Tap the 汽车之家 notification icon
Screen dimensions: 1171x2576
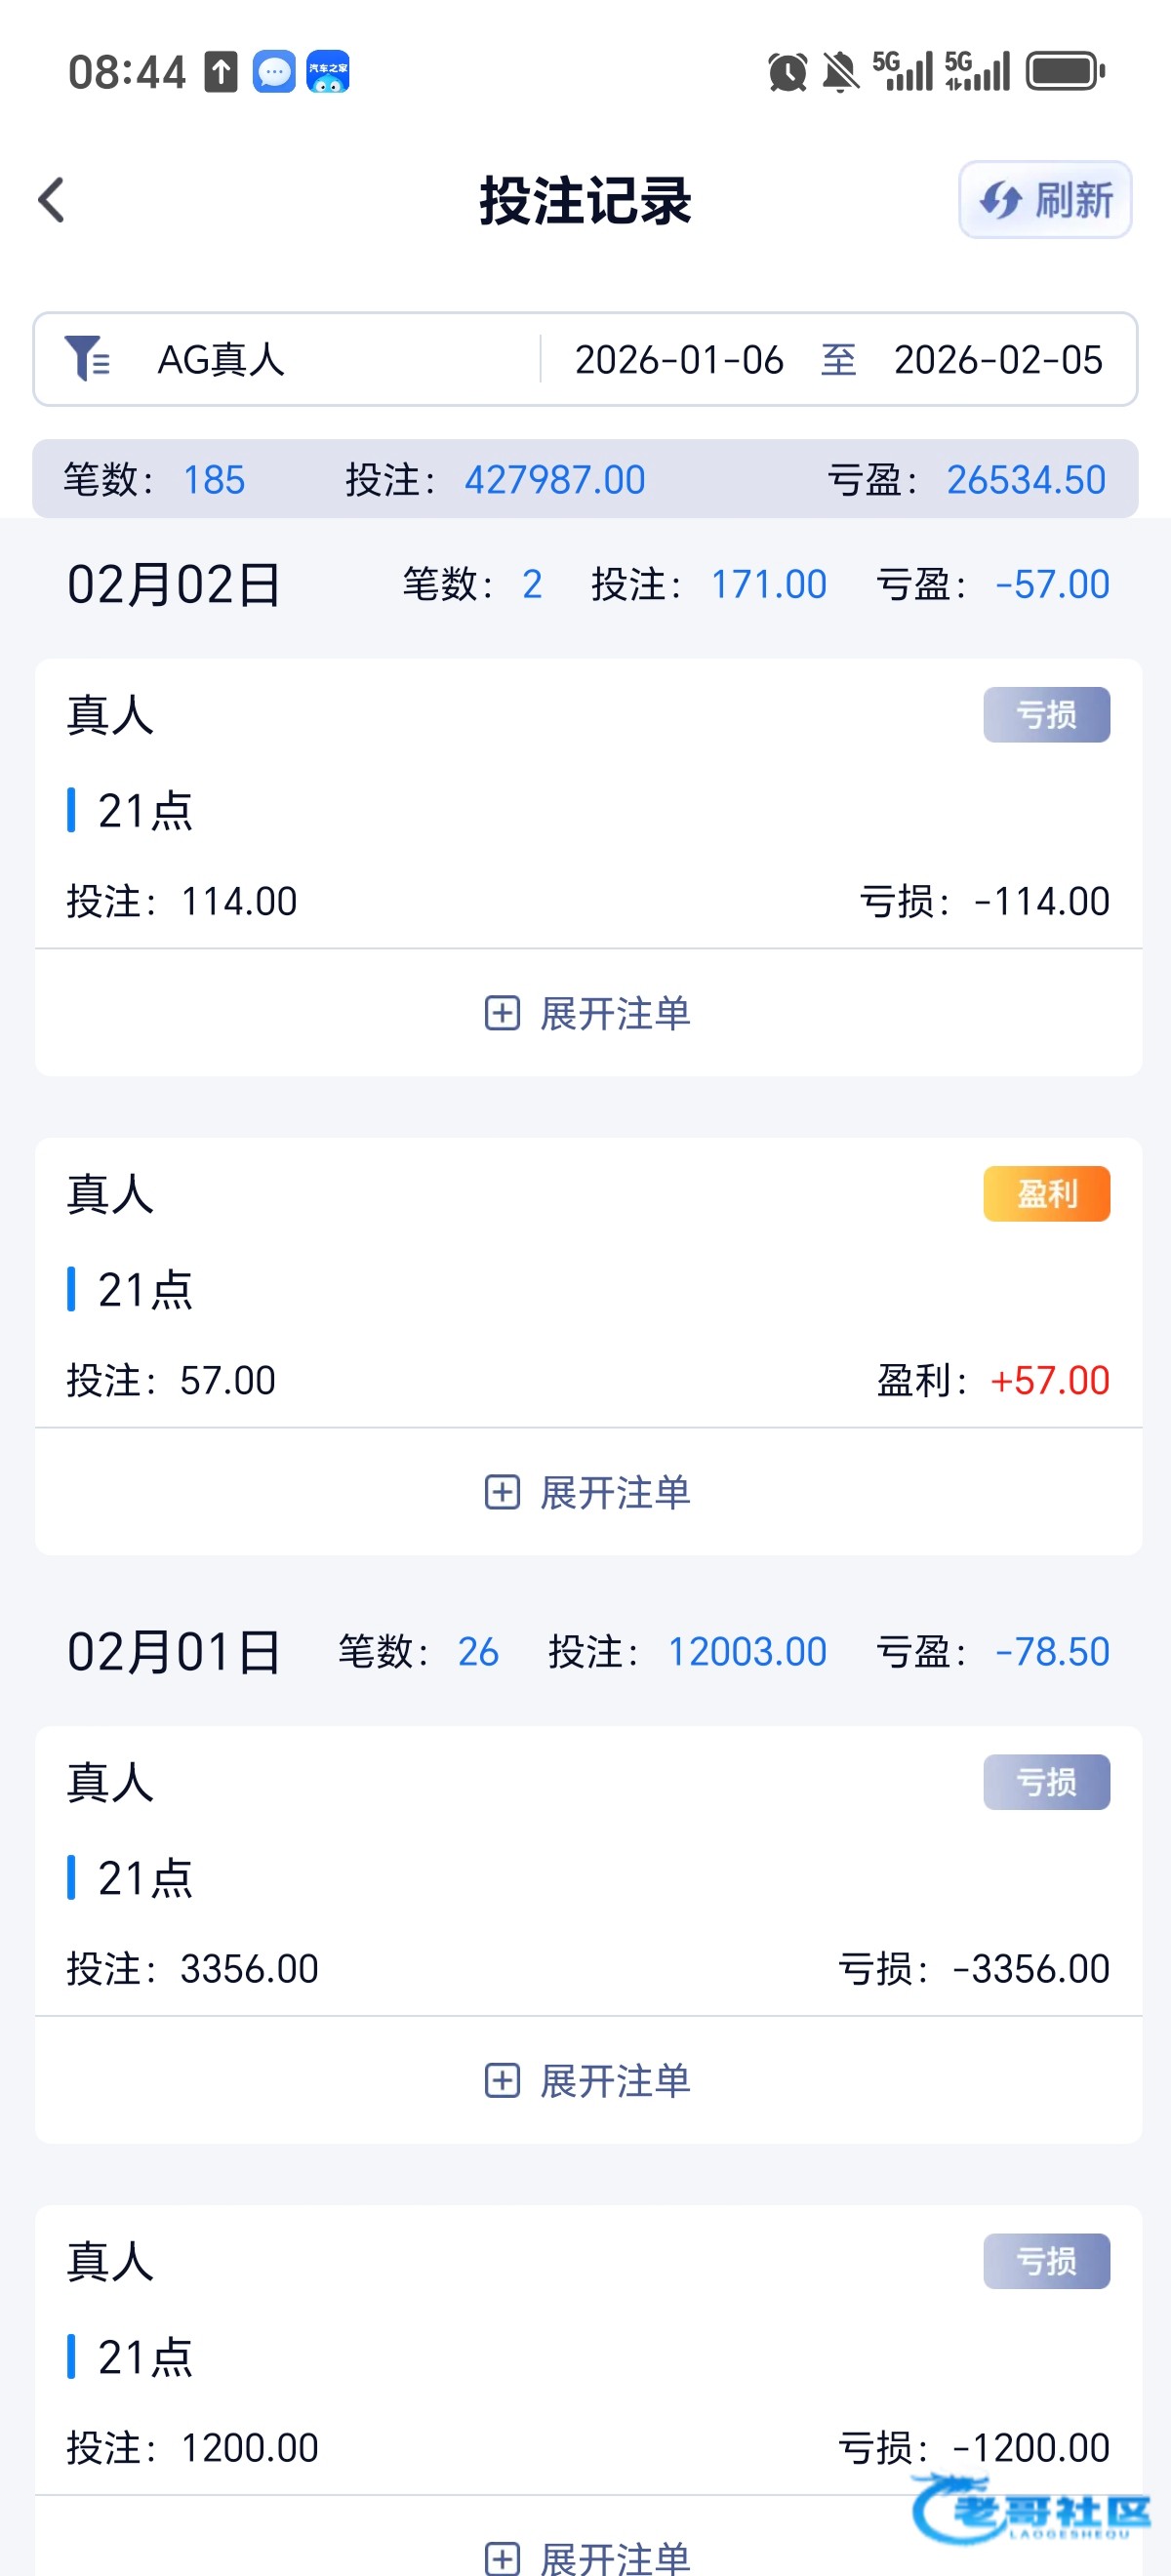[x=328, y=72]
